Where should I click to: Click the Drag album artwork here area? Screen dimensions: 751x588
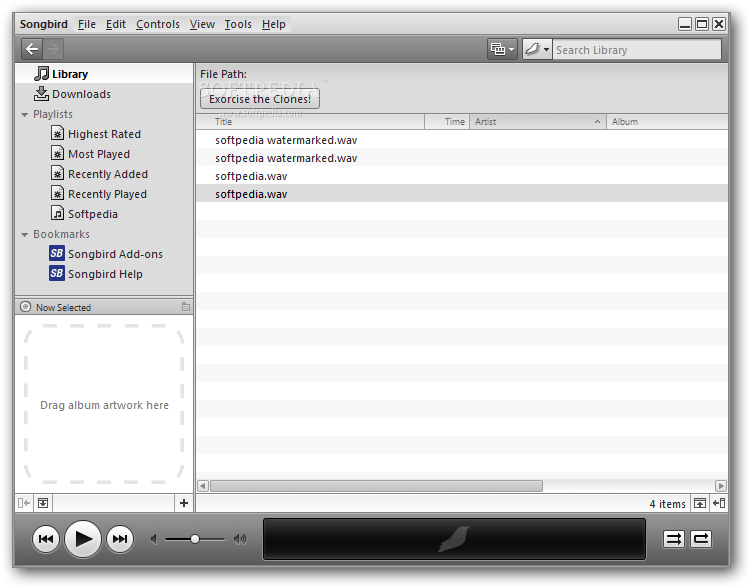pos(104,405)
